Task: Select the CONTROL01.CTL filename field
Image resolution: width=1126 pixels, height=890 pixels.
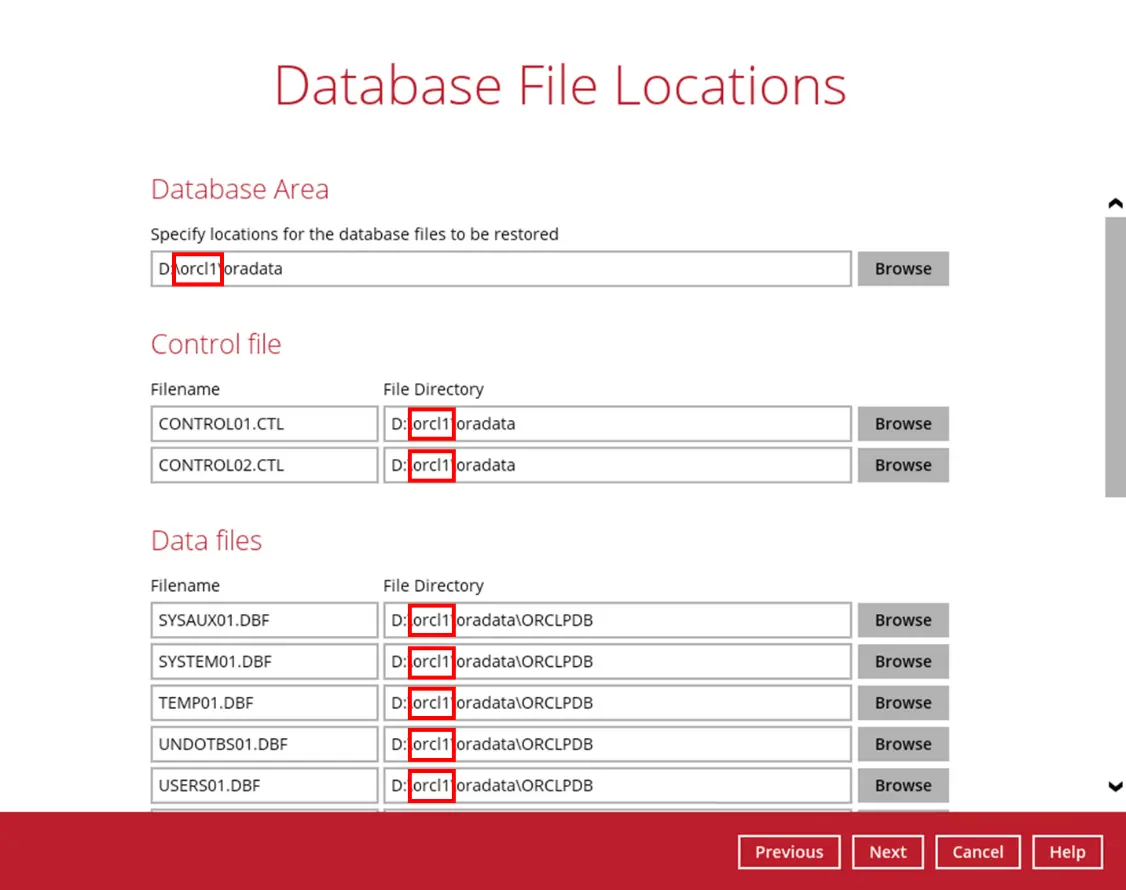Action: tap(263, 423)
